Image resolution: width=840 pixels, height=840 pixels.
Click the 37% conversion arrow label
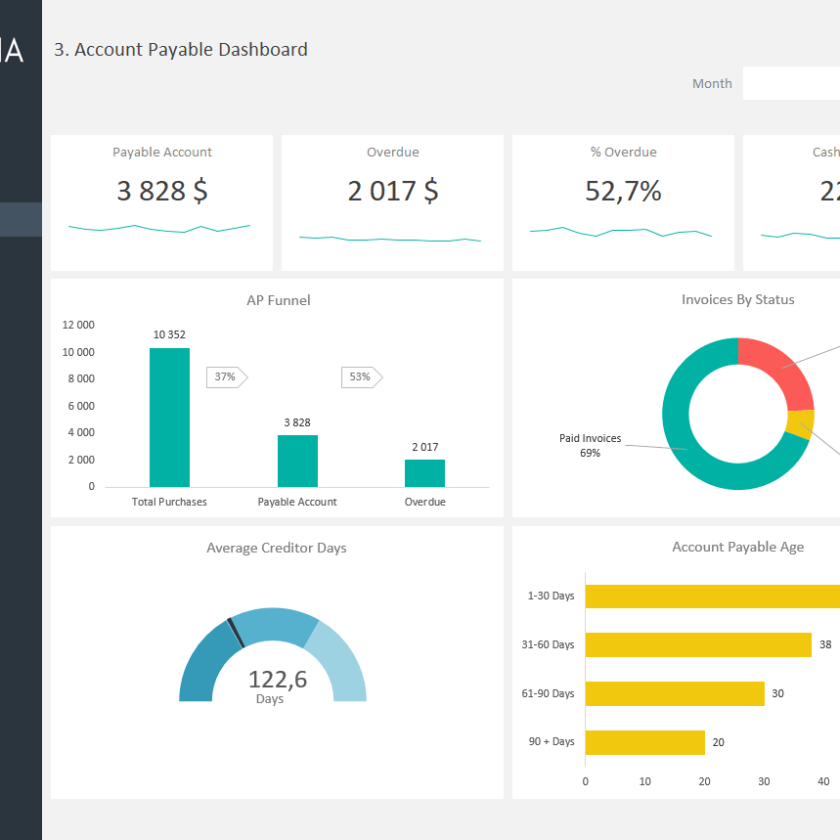[x=226, y=377]
